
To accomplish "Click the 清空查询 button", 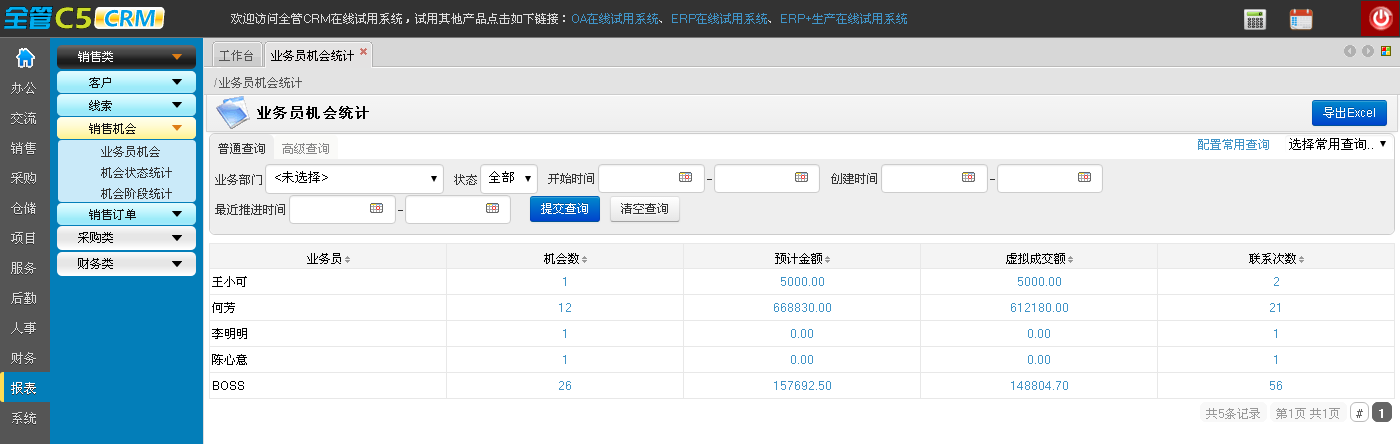I will click(x=645, y=209).
